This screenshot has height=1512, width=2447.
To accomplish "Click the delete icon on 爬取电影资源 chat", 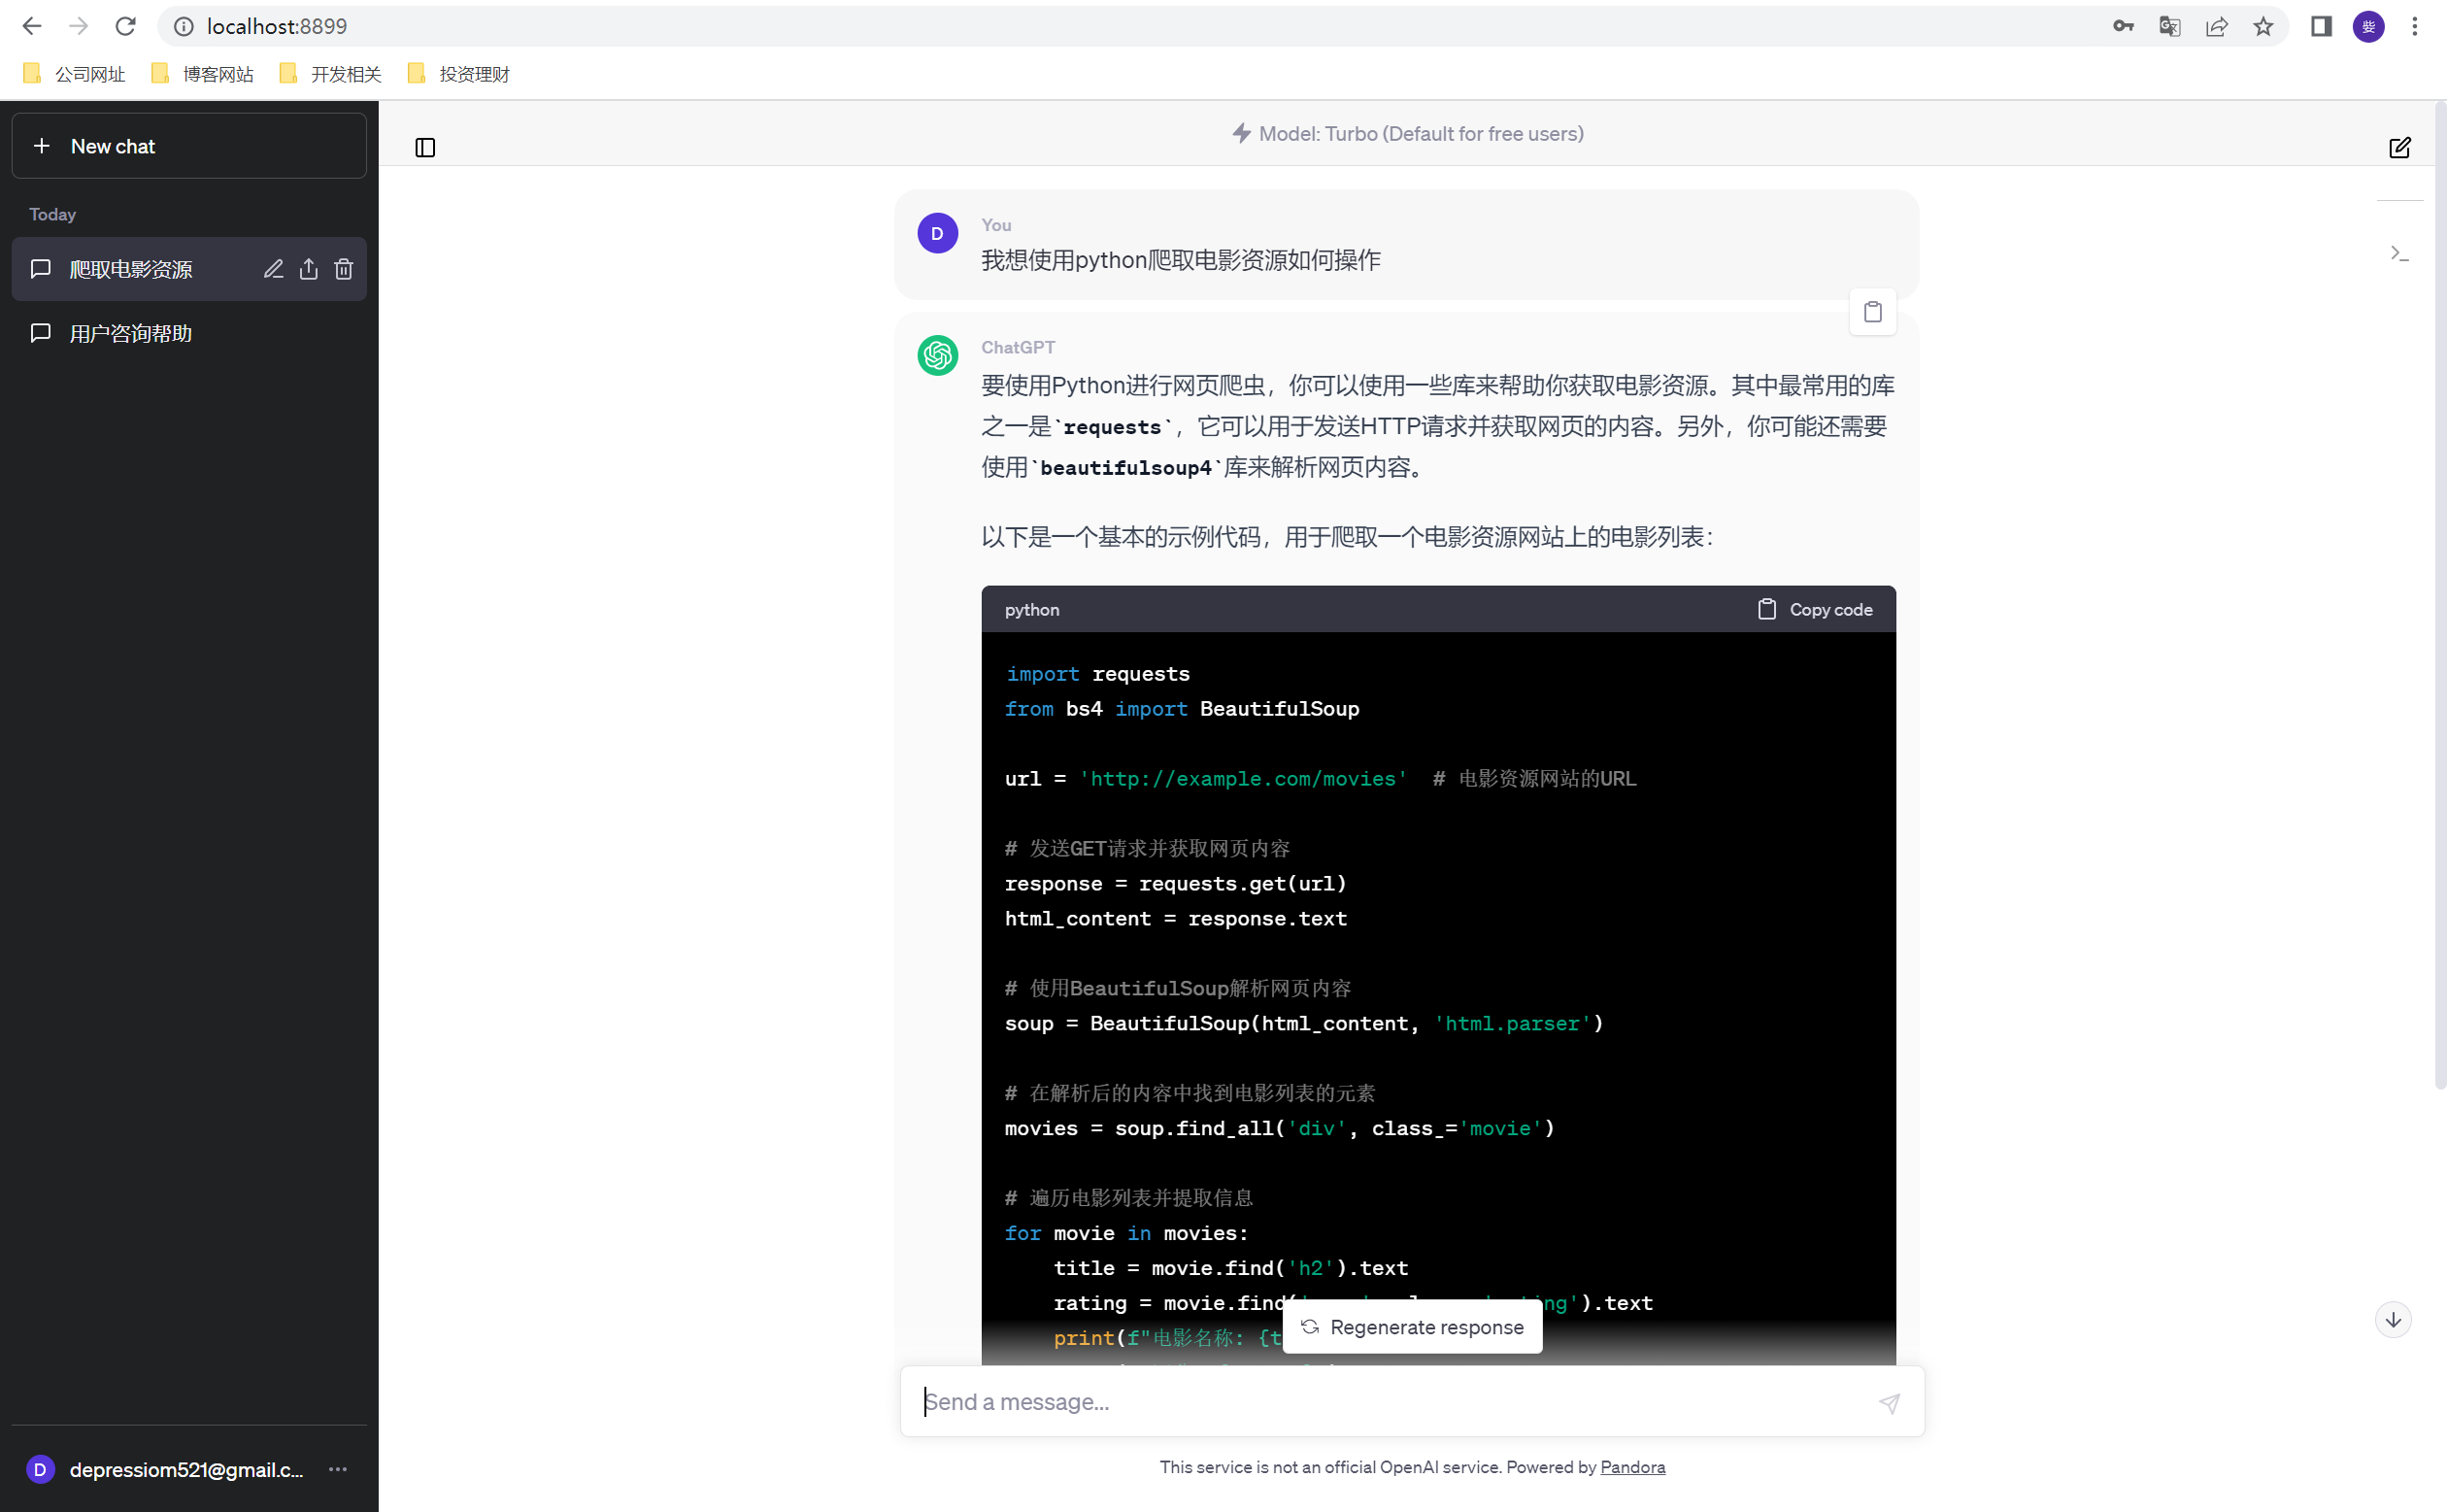I will tap(345, 267).
